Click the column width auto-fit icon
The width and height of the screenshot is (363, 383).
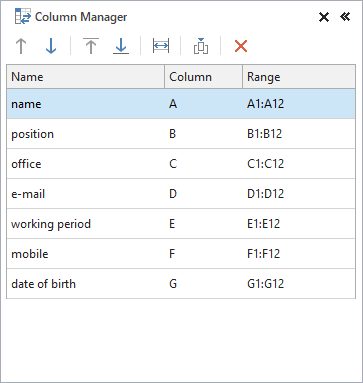pos(161,46)
